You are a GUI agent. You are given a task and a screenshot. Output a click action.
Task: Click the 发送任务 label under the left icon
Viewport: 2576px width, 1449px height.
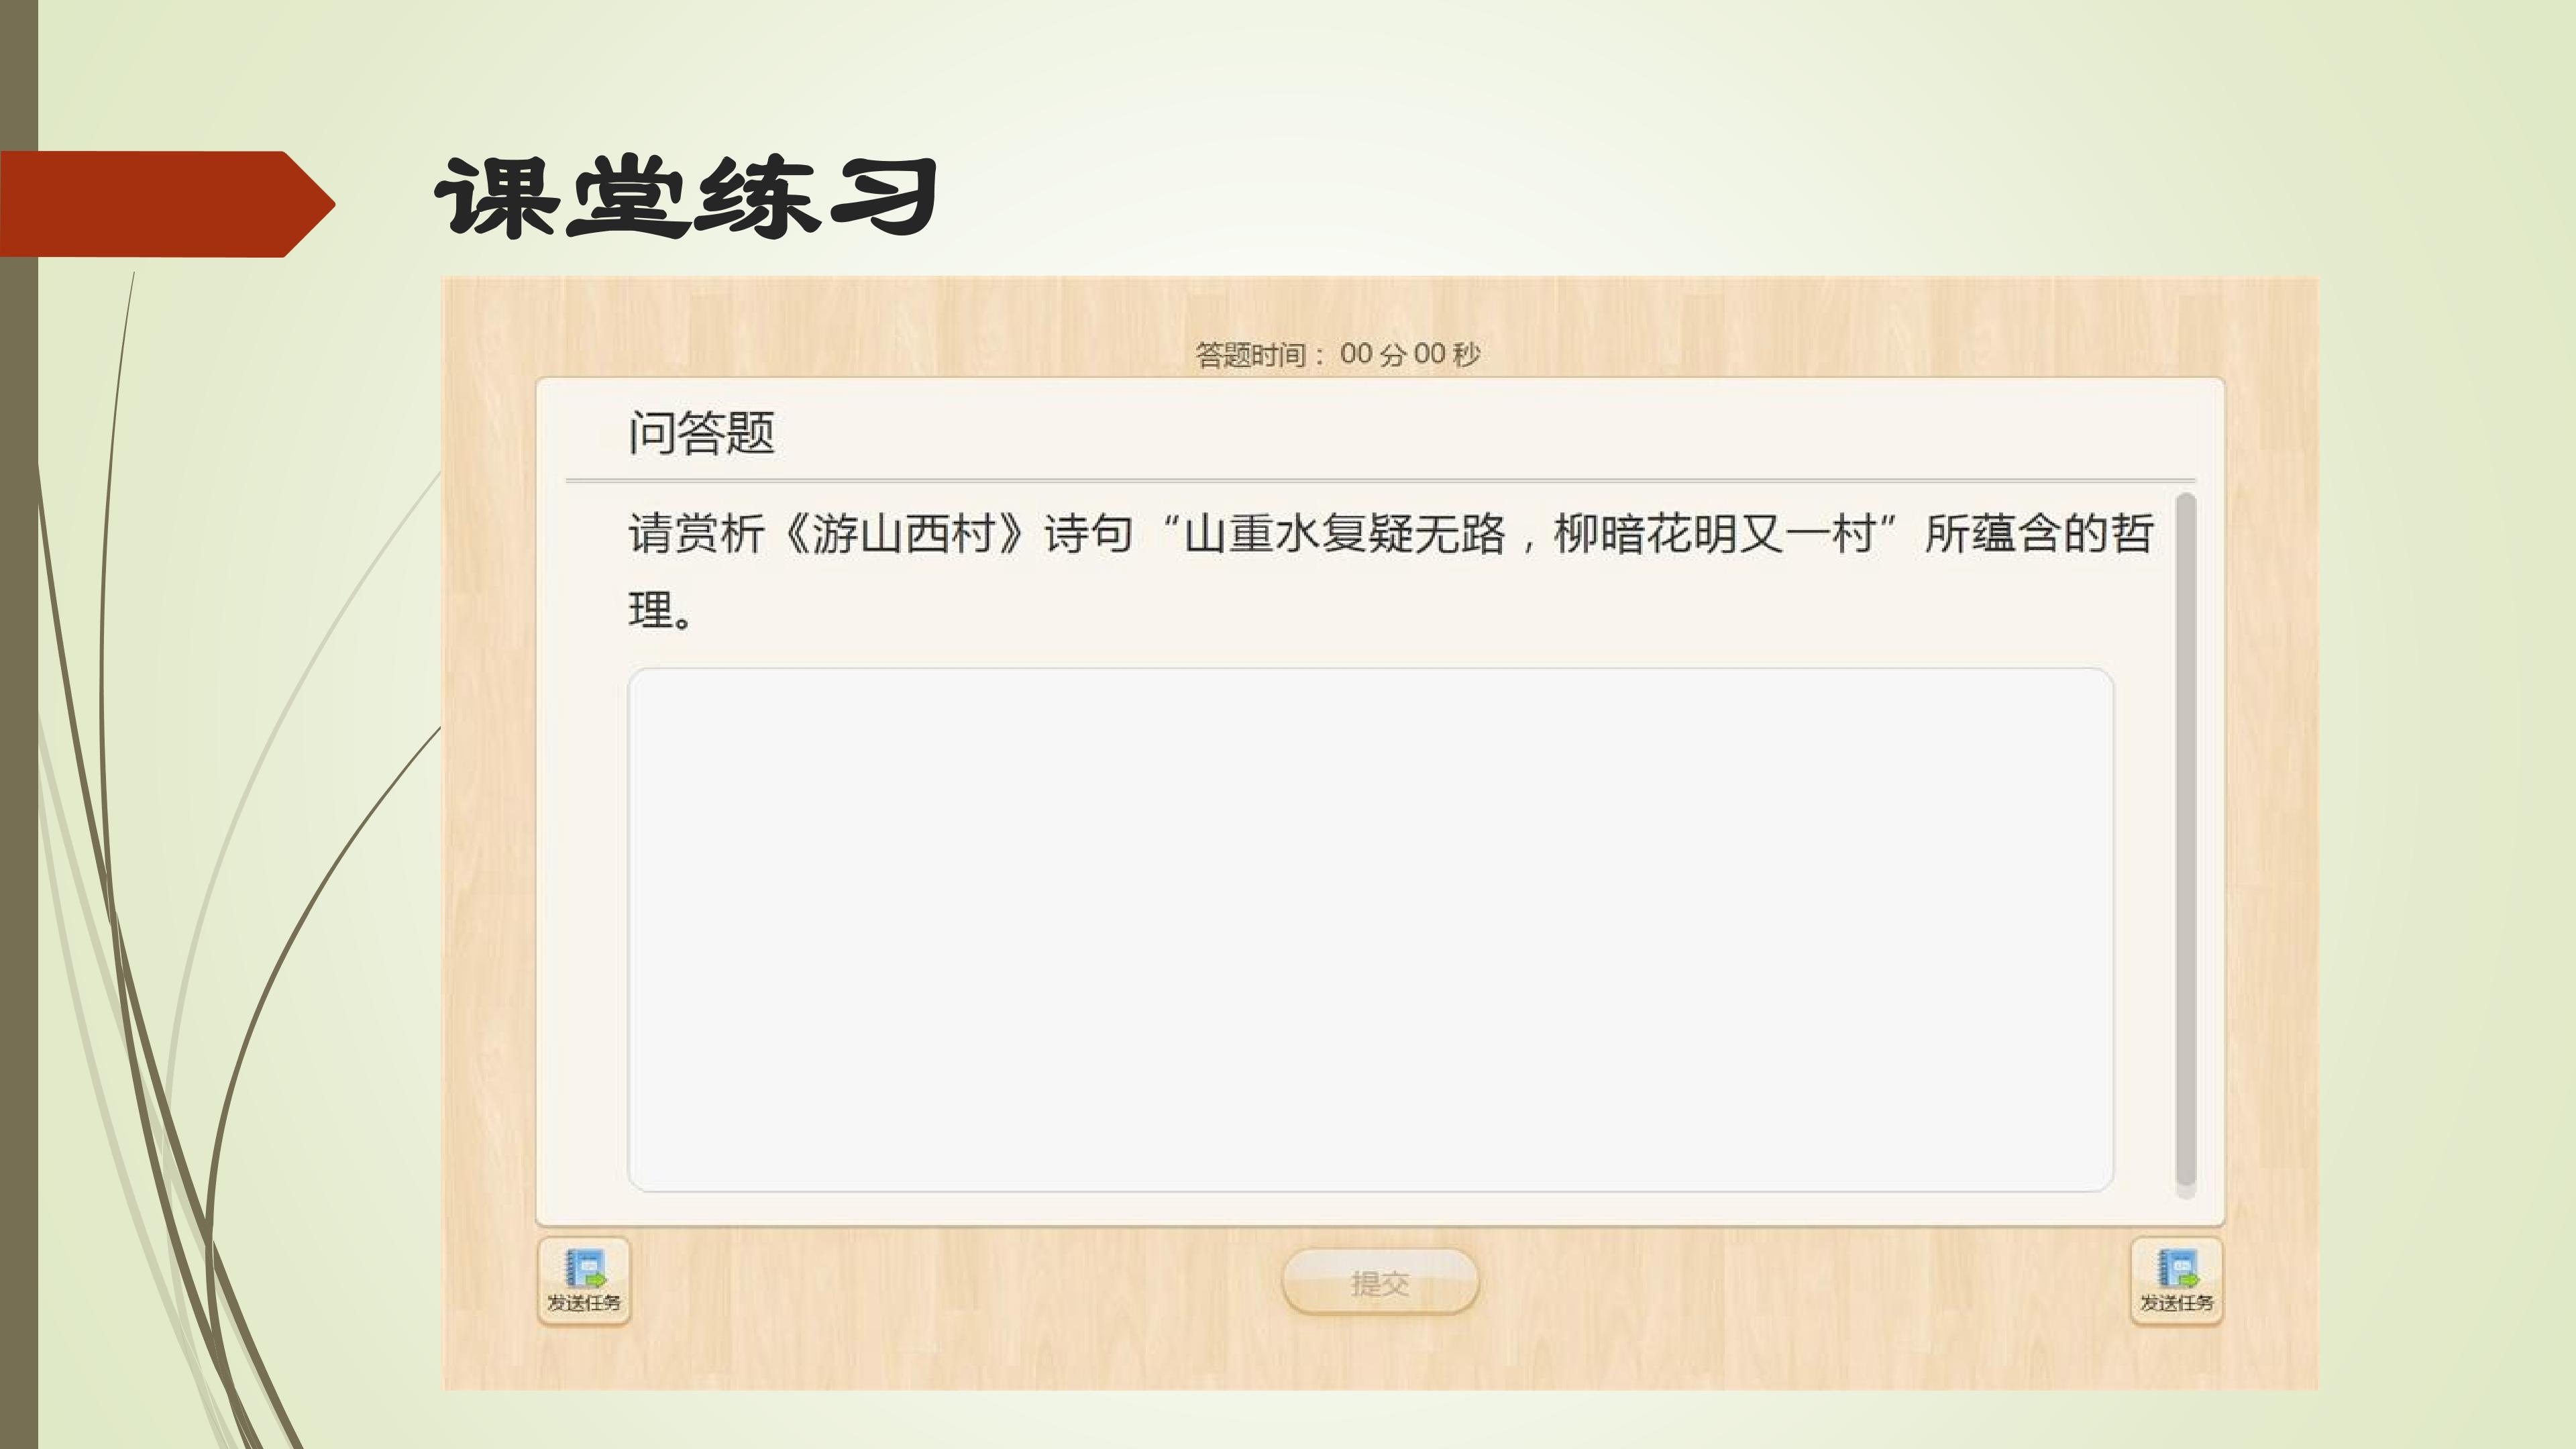click(584, 1303)
